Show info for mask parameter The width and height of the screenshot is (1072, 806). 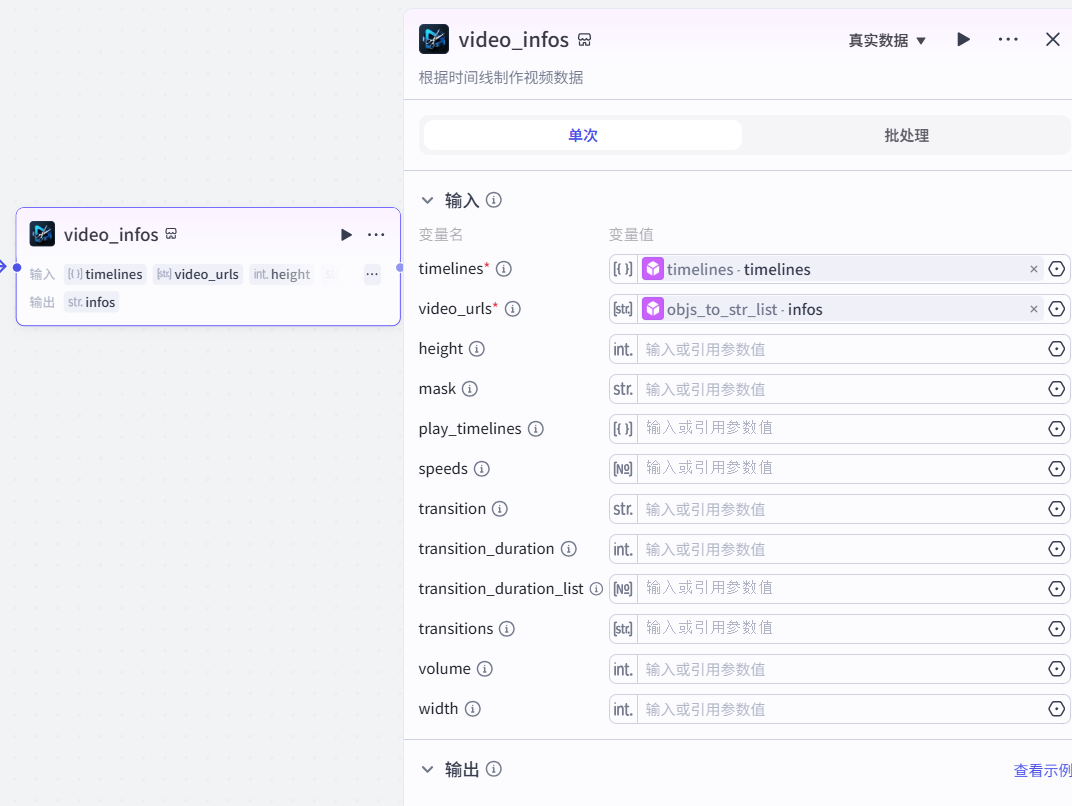click(470, 389)
